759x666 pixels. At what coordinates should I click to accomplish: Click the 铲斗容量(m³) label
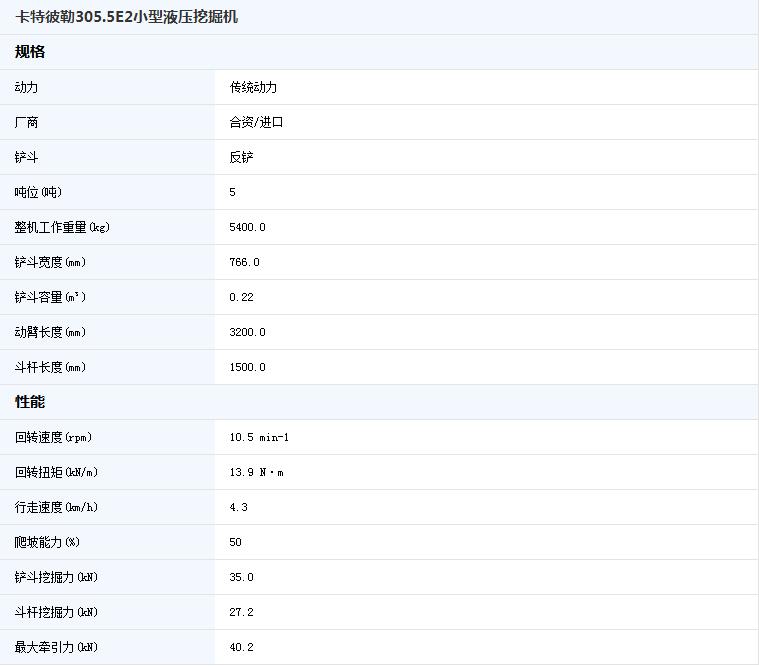click(50, 297)
